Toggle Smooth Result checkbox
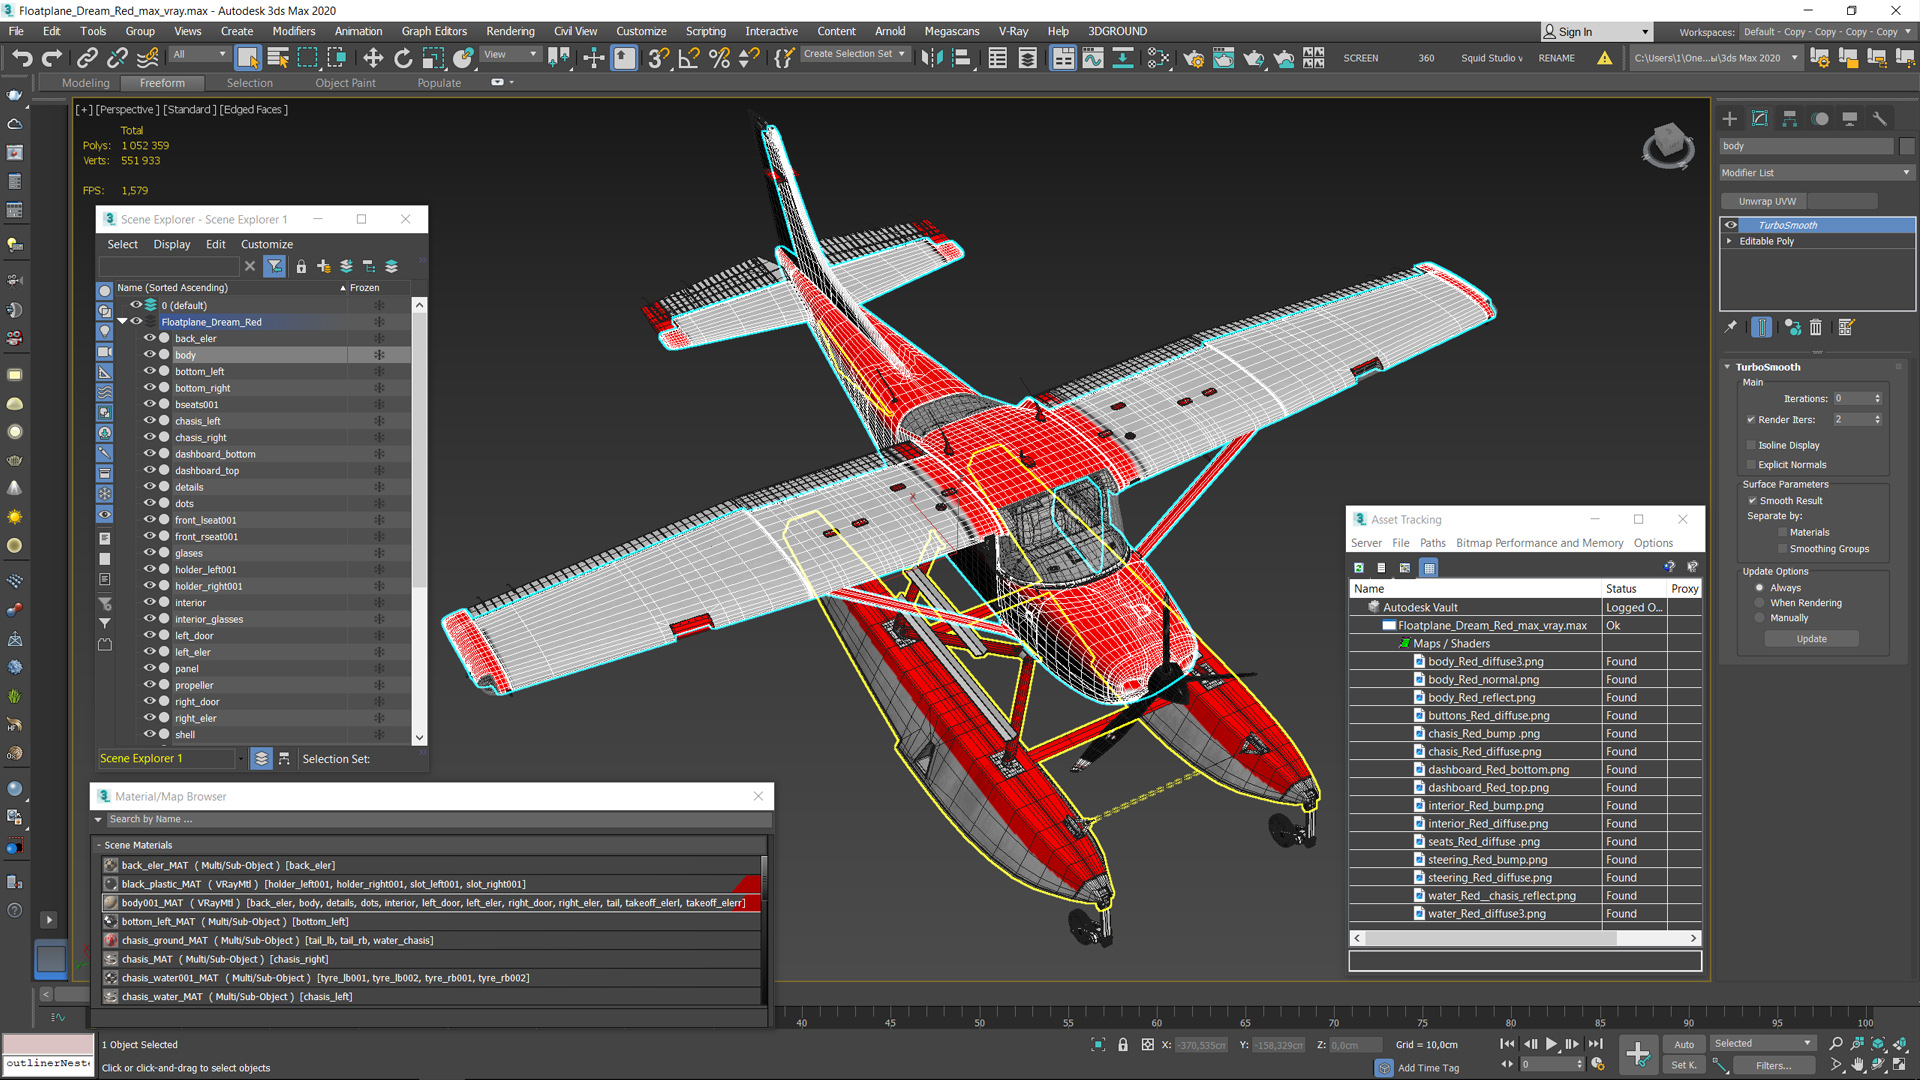 pyautogui.click(x=1752, y=501)
